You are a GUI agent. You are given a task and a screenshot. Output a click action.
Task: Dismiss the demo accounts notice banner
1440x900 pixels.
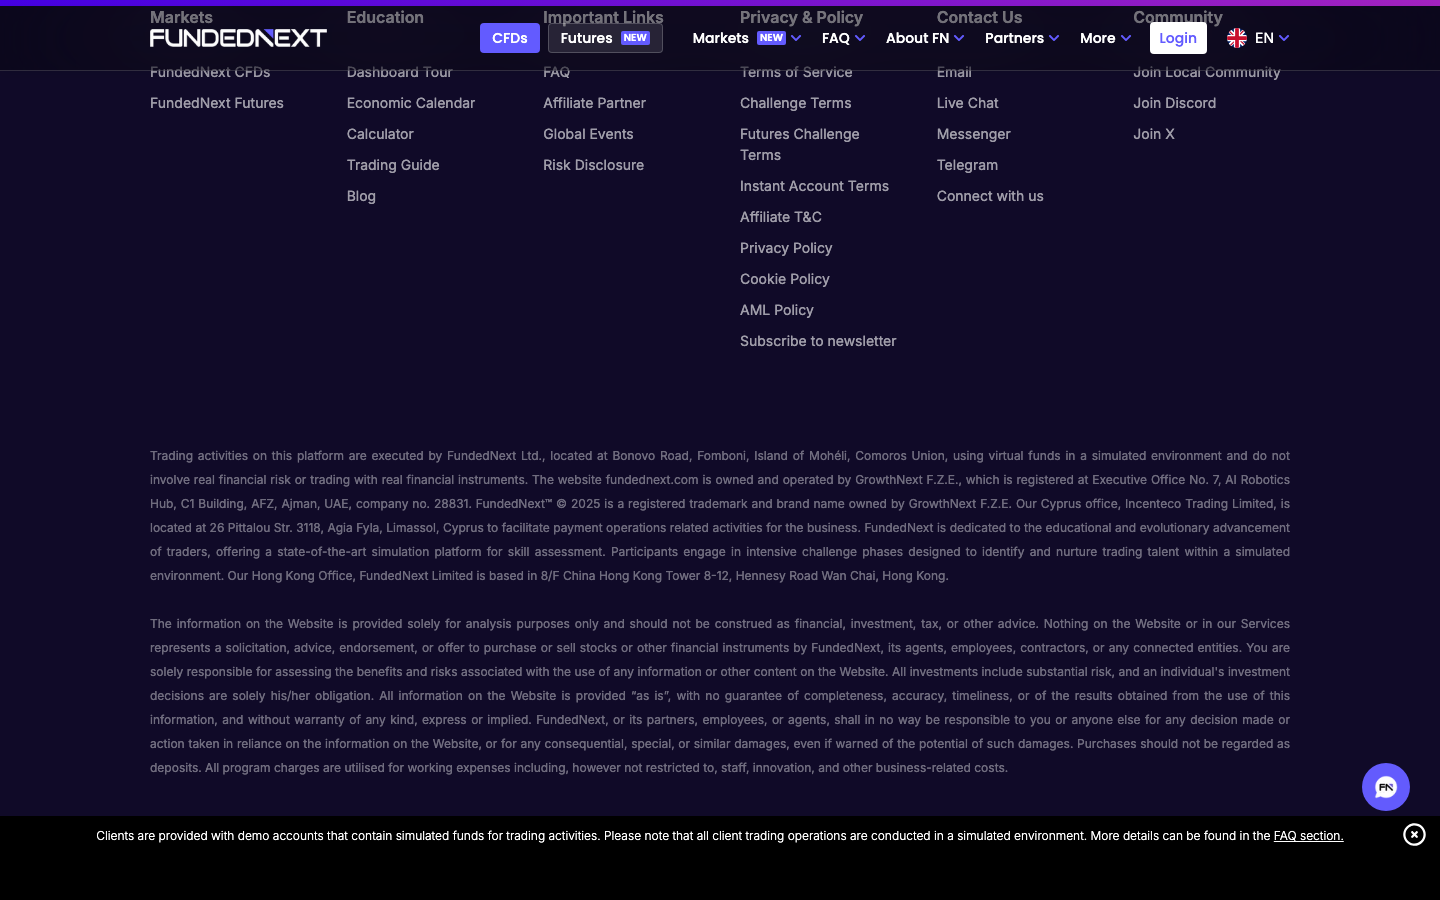coord(1413,835)
